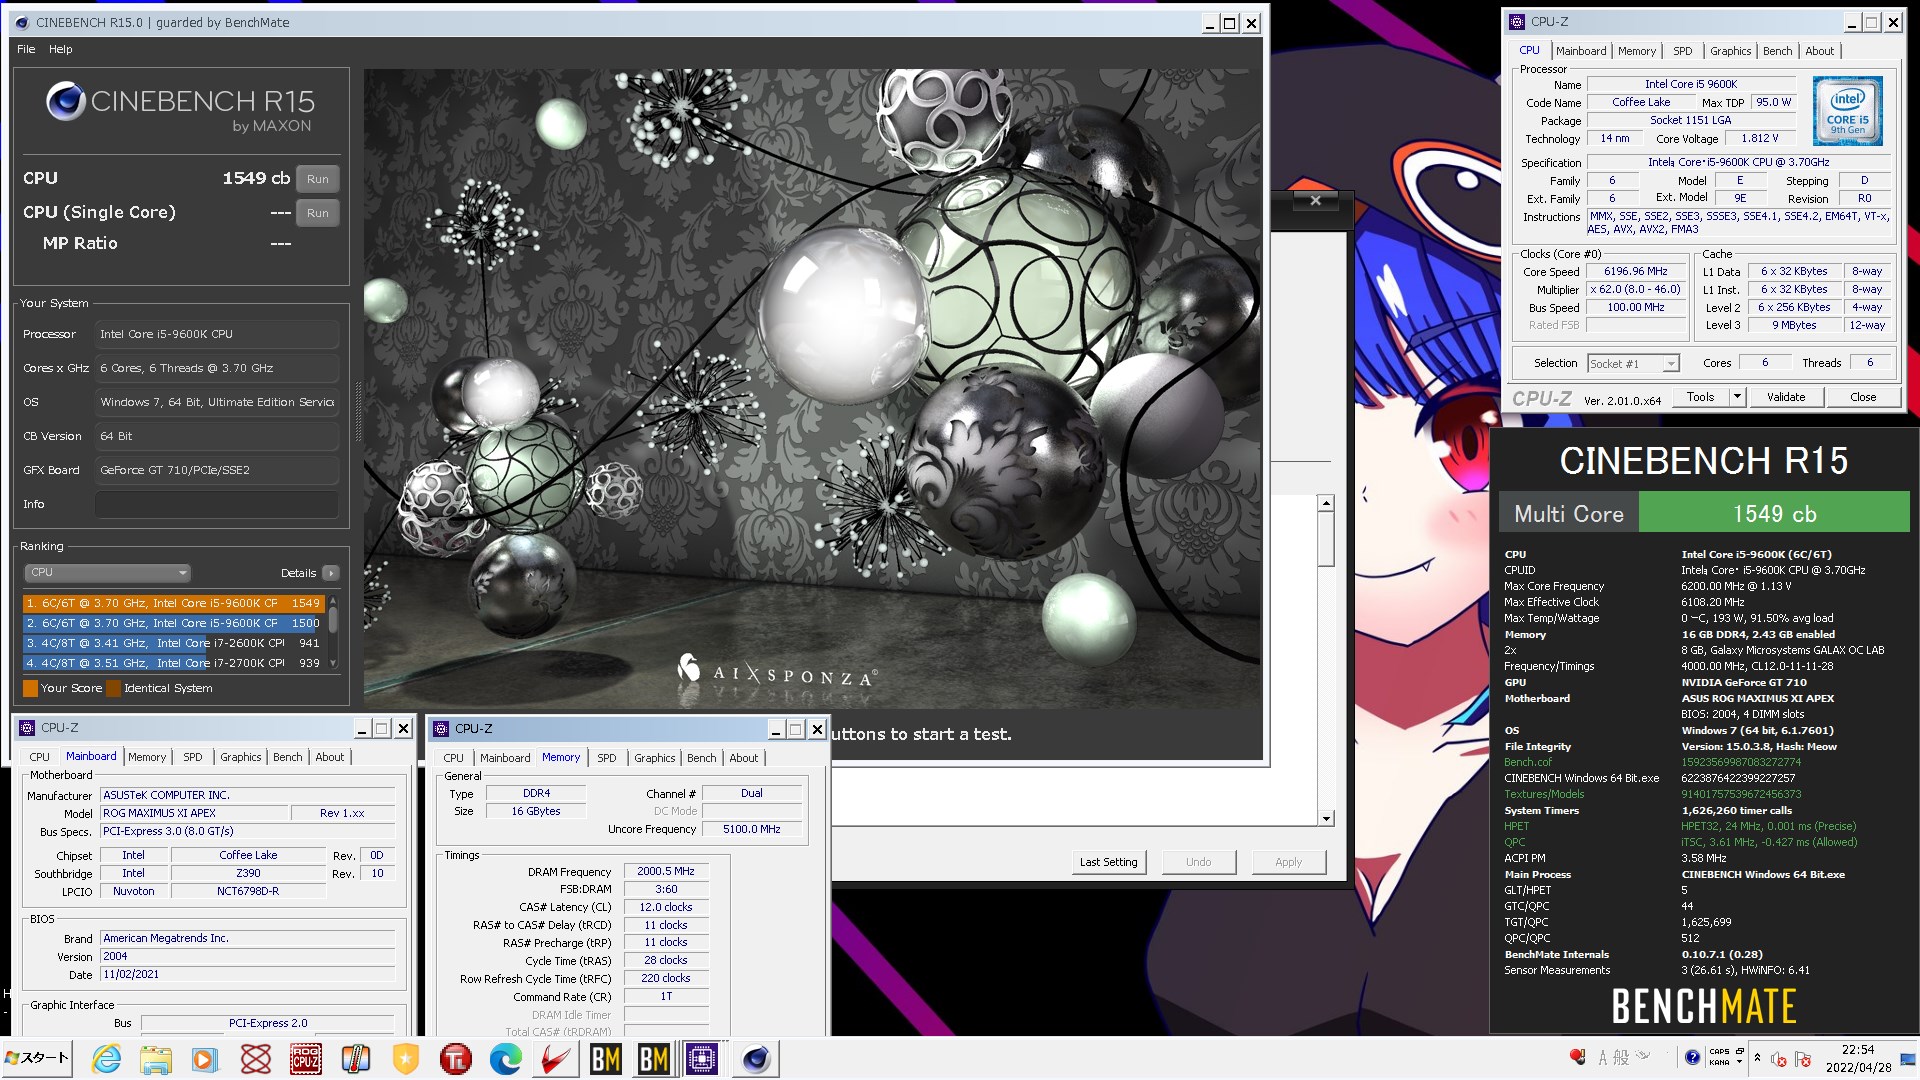Click the Intel Core i5 9th Gen logo
The height and width of the screenshot is (1080, 1920).
coord(1847,112)
